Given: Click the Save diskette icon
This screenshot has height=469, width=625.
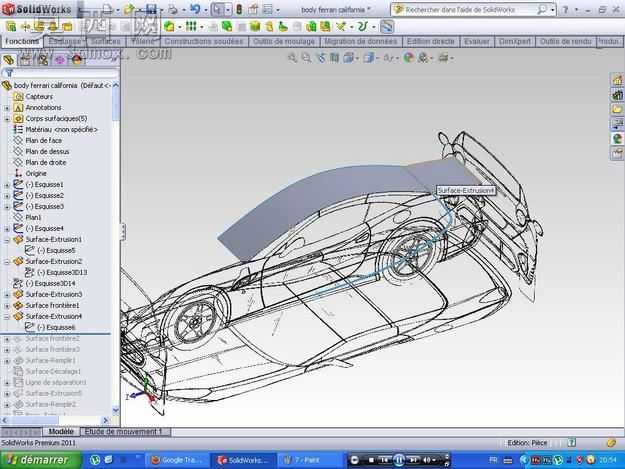Looking at the screenshot, I should coord(151,9).
